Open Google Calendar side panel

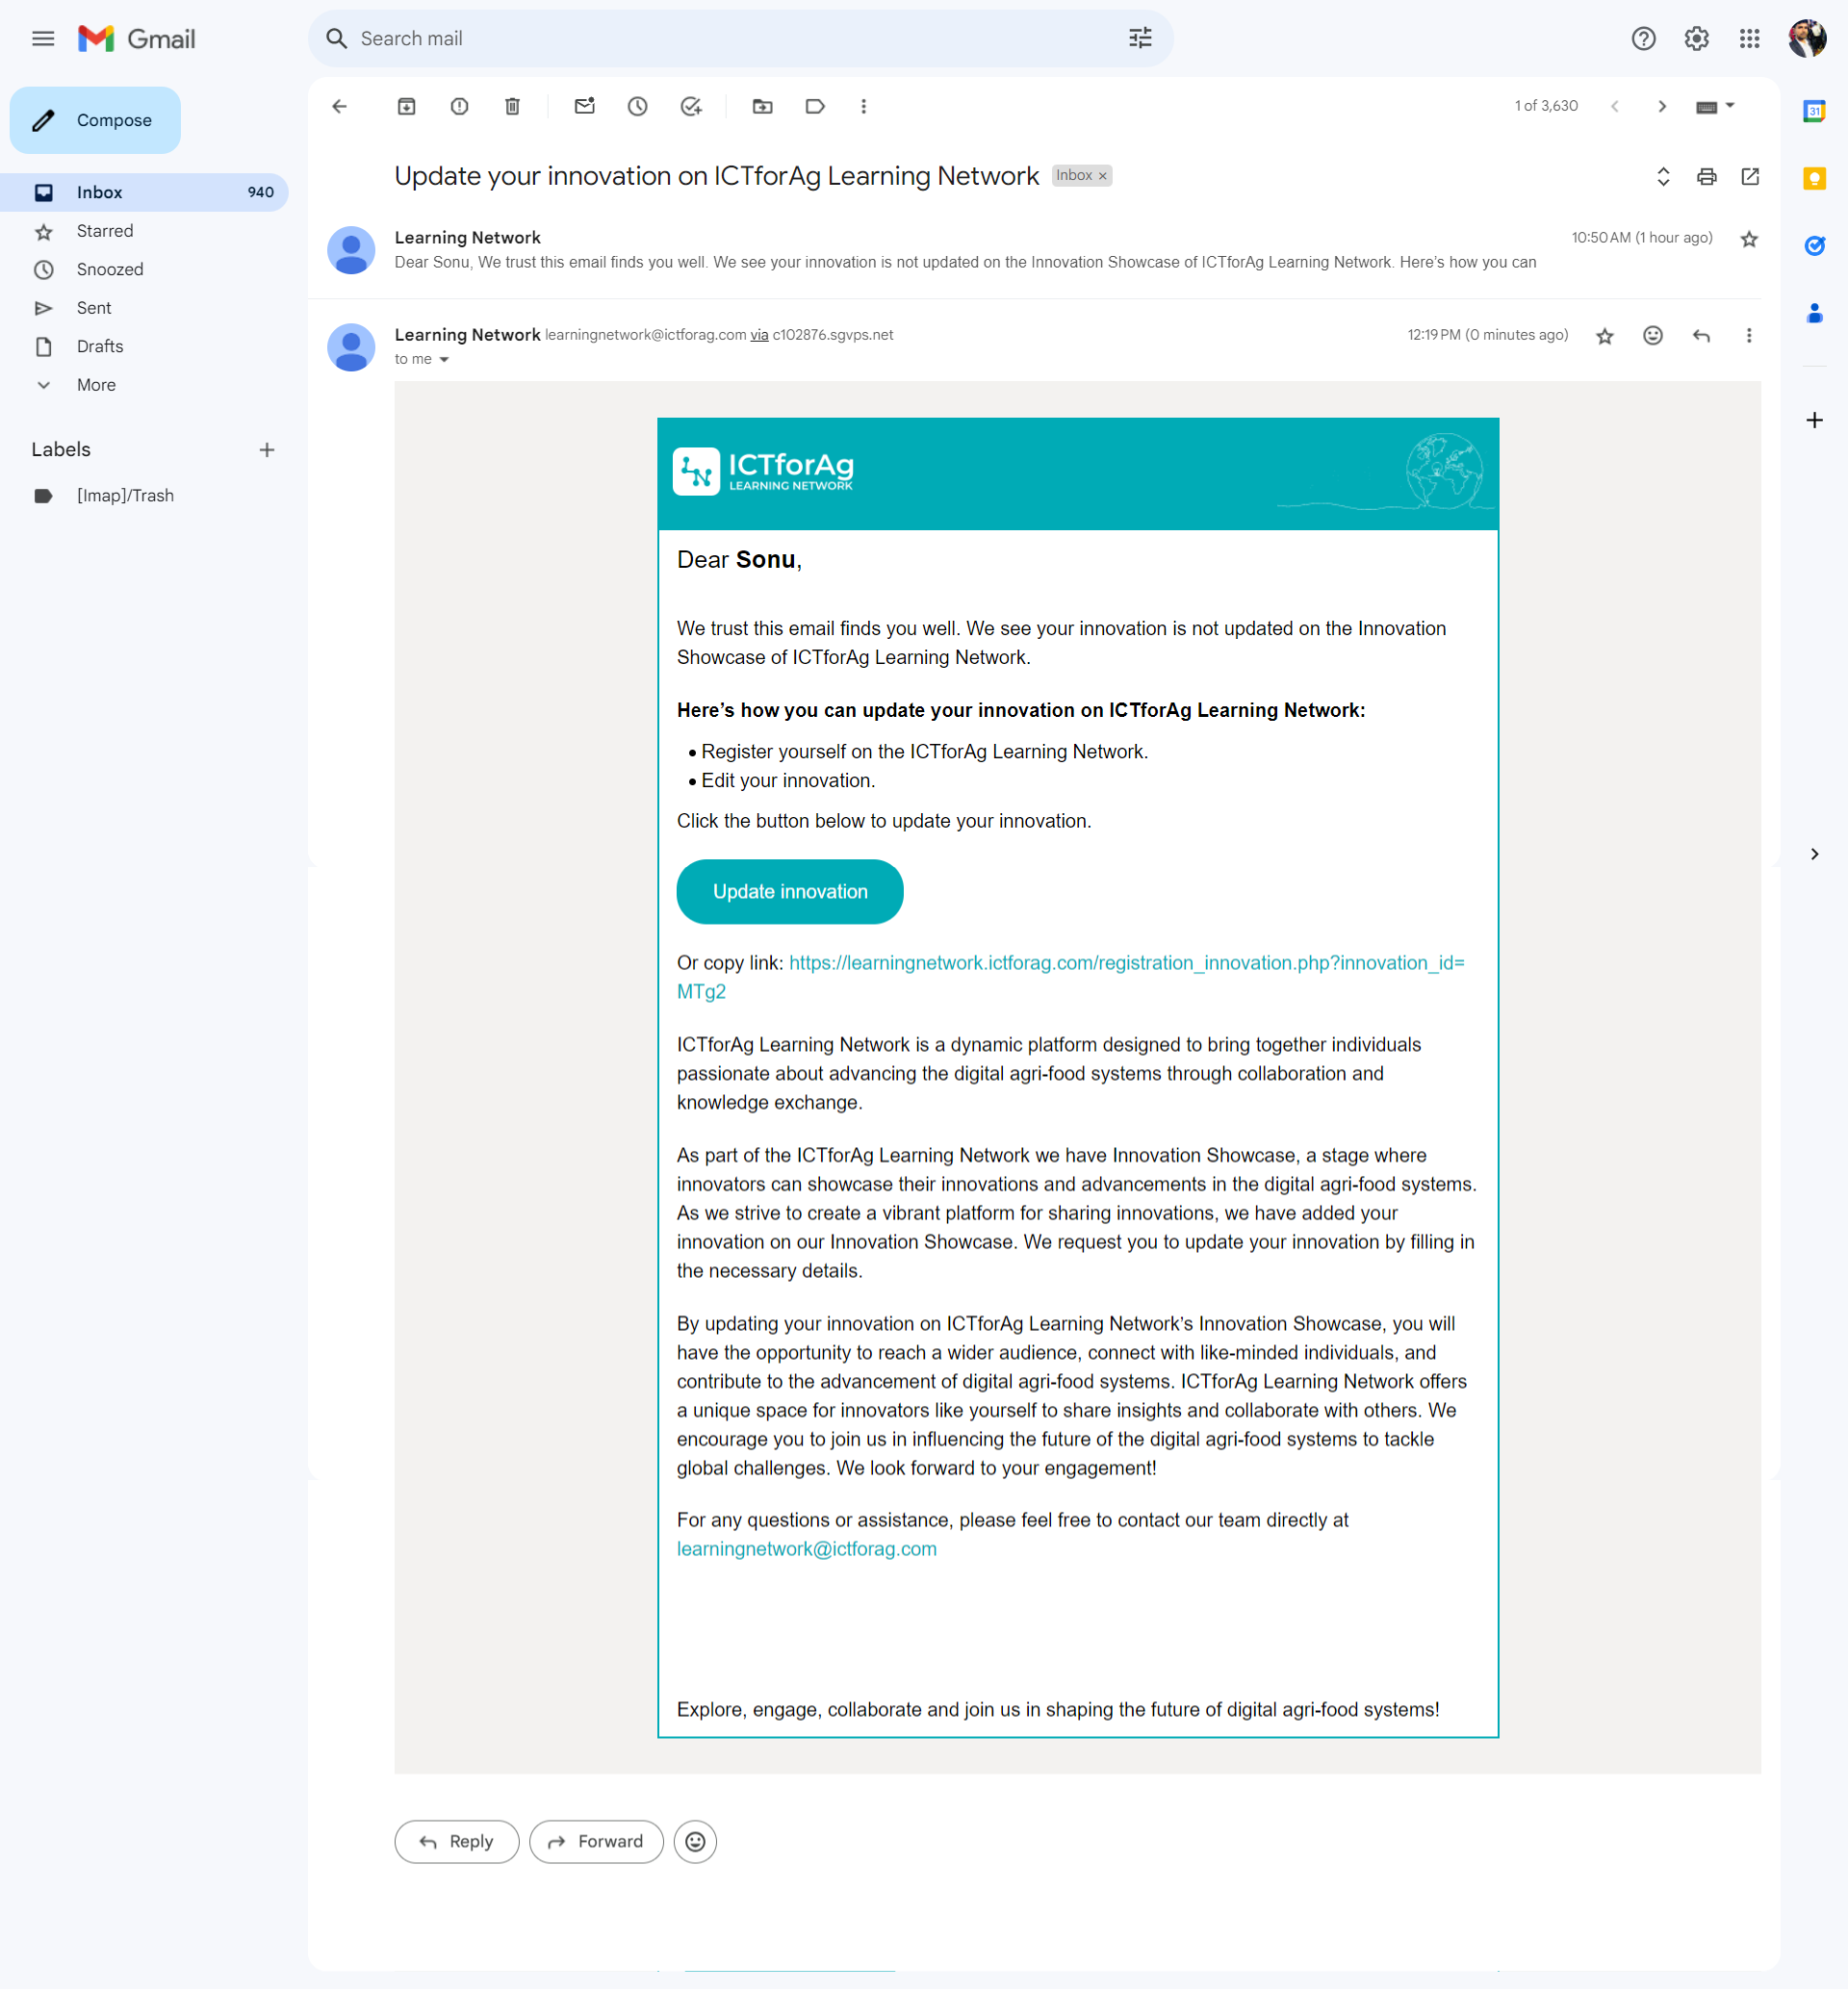[1814, 110]
